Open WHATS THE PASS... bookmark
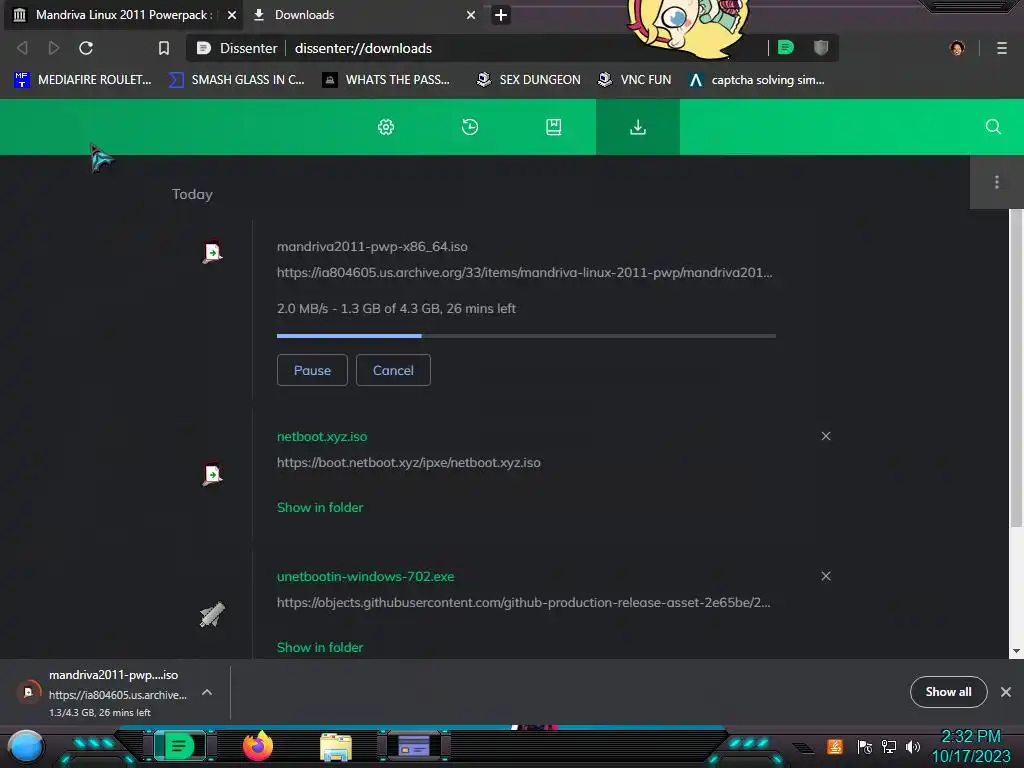Screen dimensions: 1024x768 (386, 80)
